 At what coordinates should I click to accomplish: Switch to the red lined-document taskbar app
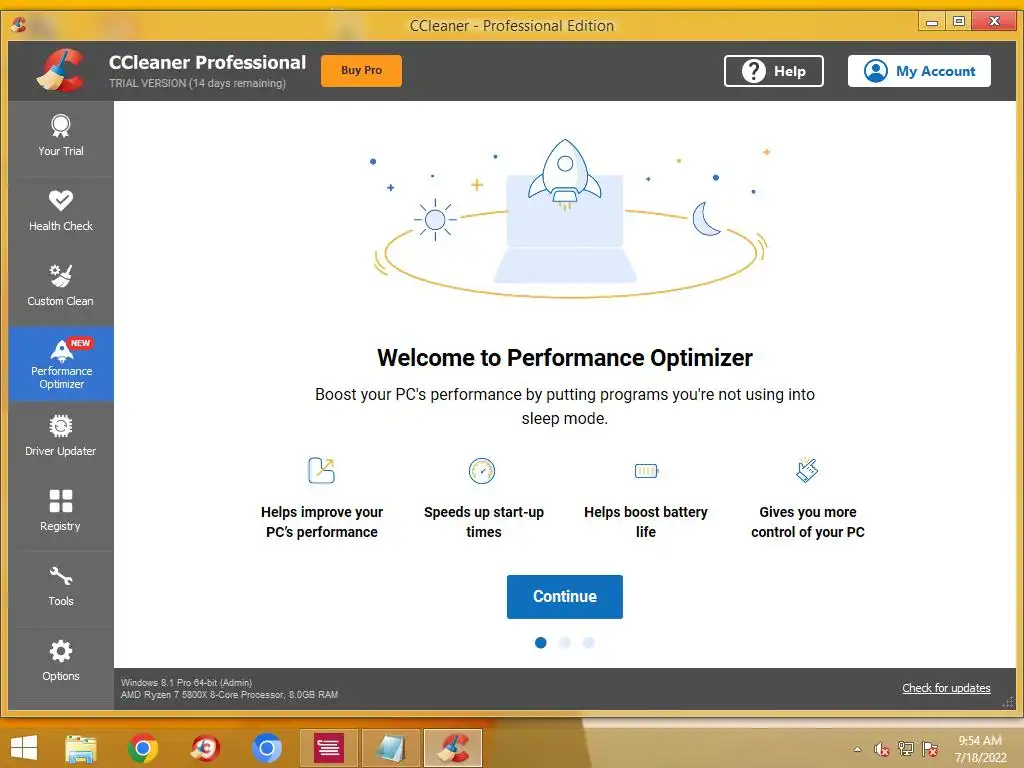coord(328,748)
